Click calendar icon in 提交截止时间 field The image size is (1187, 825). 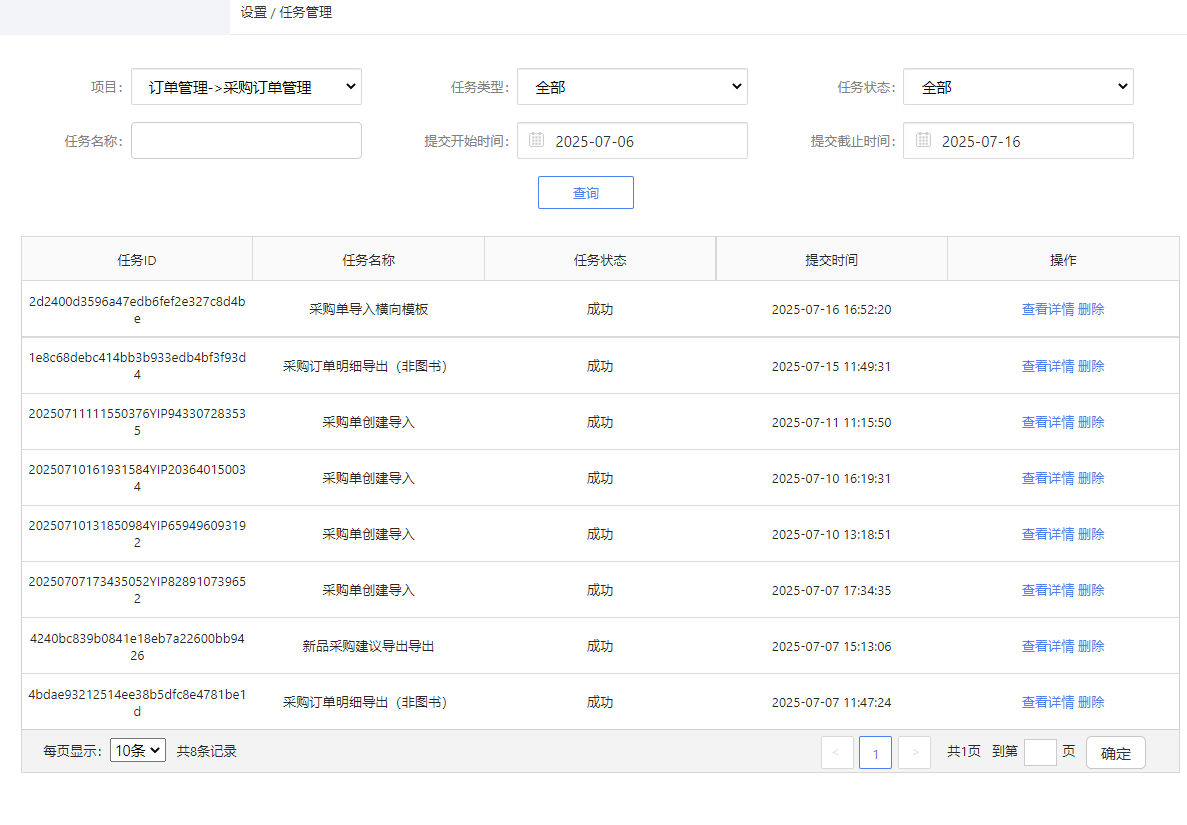[x=923, y=140]
